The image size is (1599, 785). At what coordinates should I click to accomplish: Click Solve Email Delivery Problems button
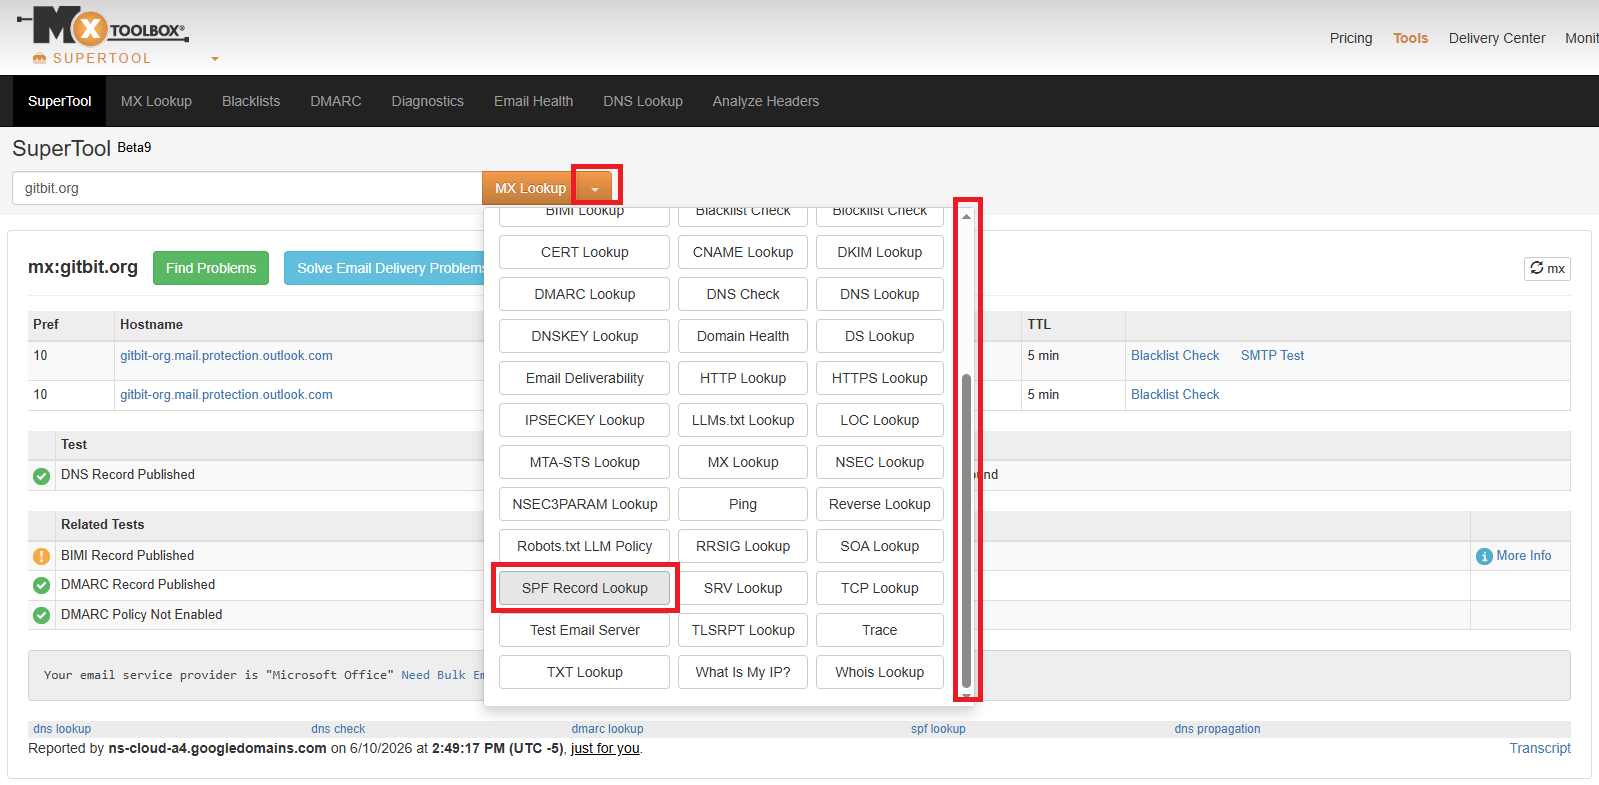pos(385,268)
